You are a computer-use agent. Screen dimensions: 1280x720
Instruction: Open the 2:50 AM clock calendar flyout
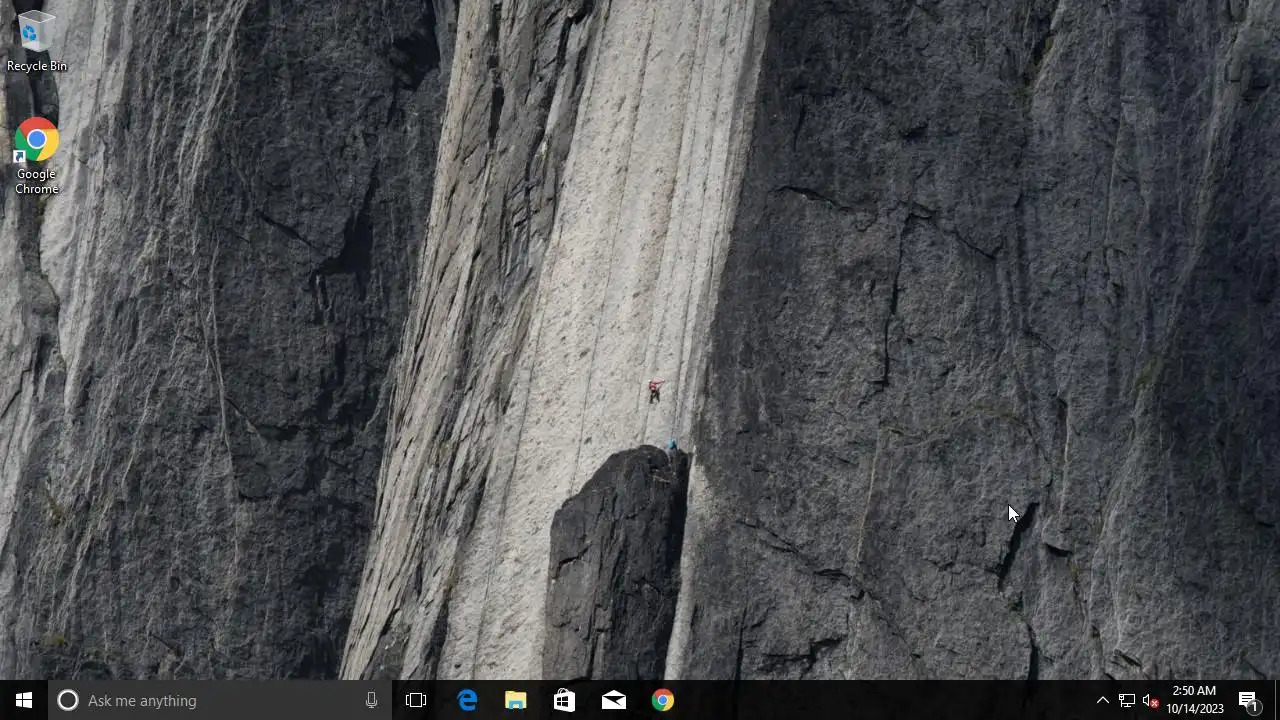click(1195, 700)
